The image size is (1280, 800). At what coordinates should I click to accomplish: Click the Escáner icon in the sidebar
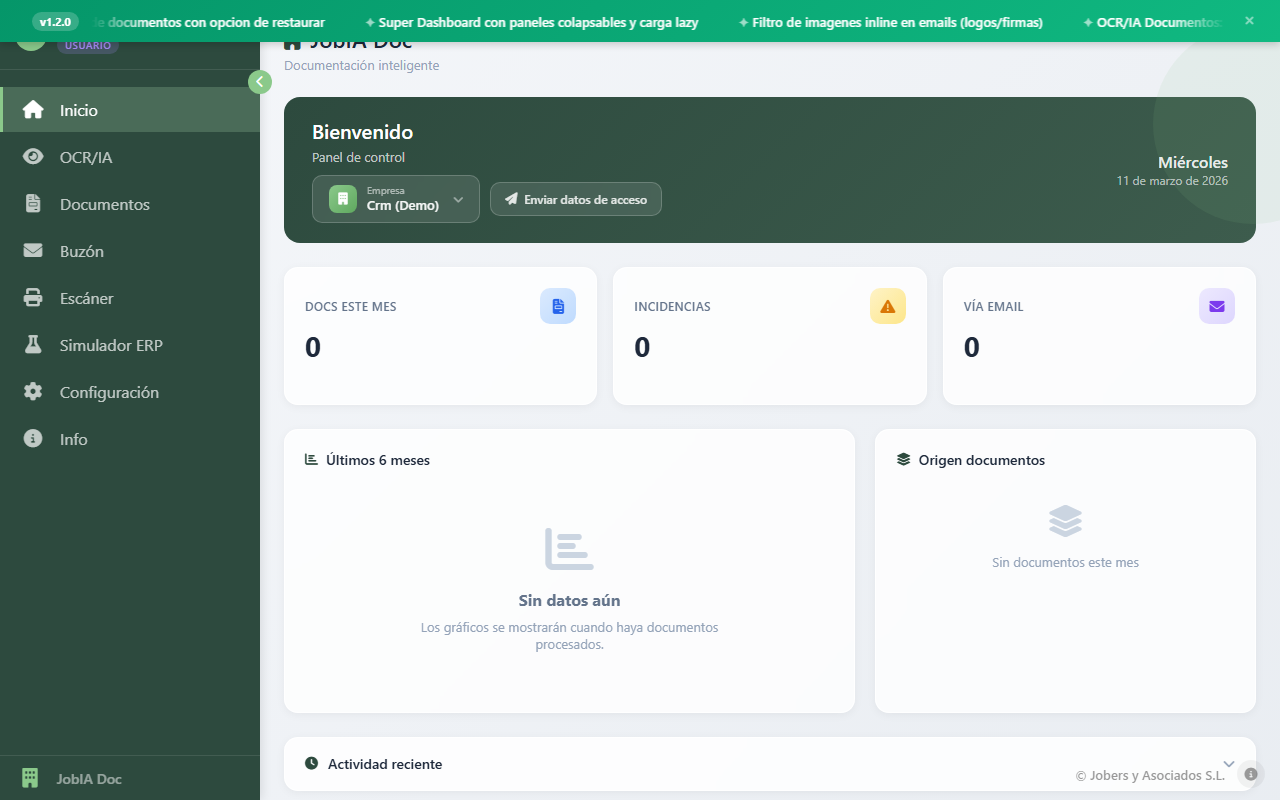coord(30,298)
